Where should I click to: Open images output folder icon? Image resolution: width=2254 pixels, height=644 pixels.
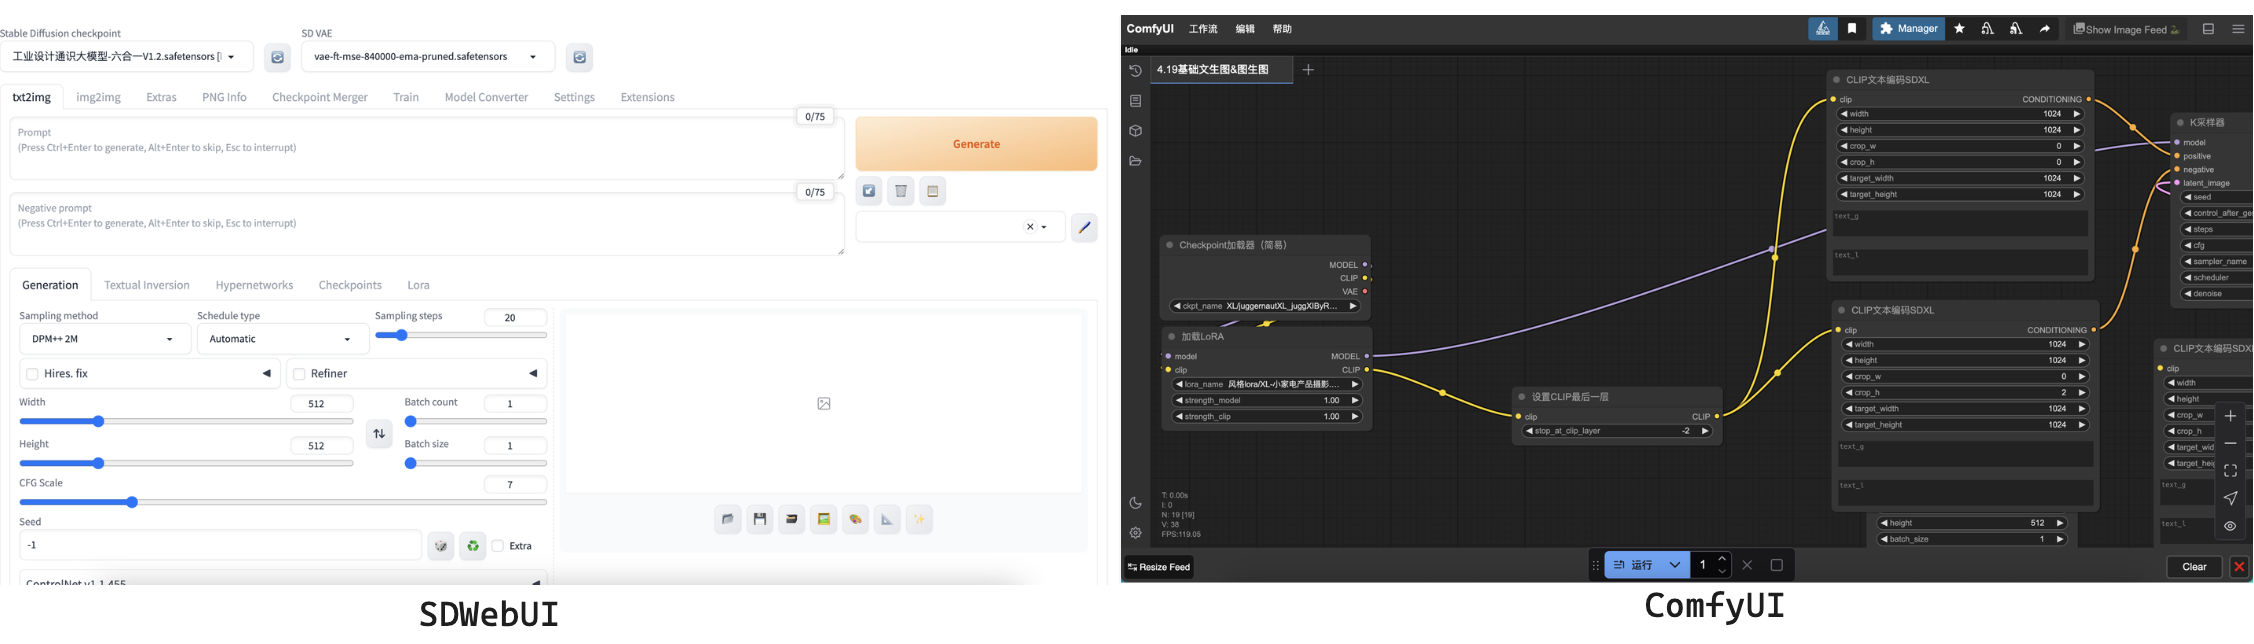tap(728, 519)
